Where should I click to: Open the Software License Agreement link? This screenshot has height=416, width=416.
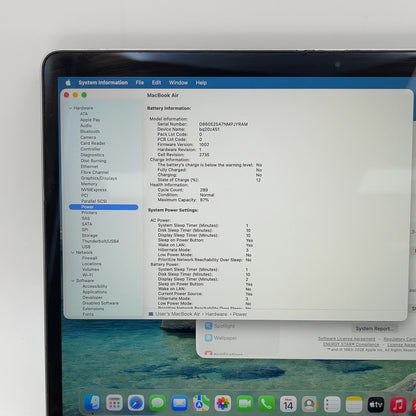tap(346, 339)
